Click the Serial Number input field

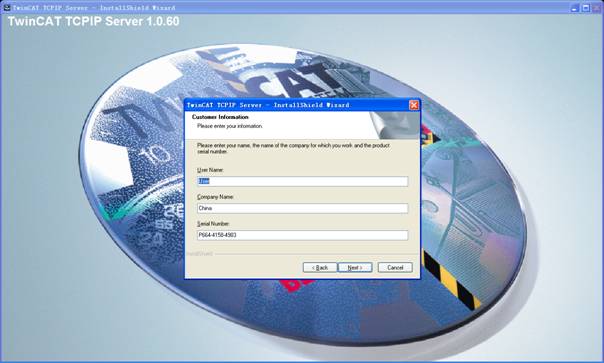tap(302, 235)
